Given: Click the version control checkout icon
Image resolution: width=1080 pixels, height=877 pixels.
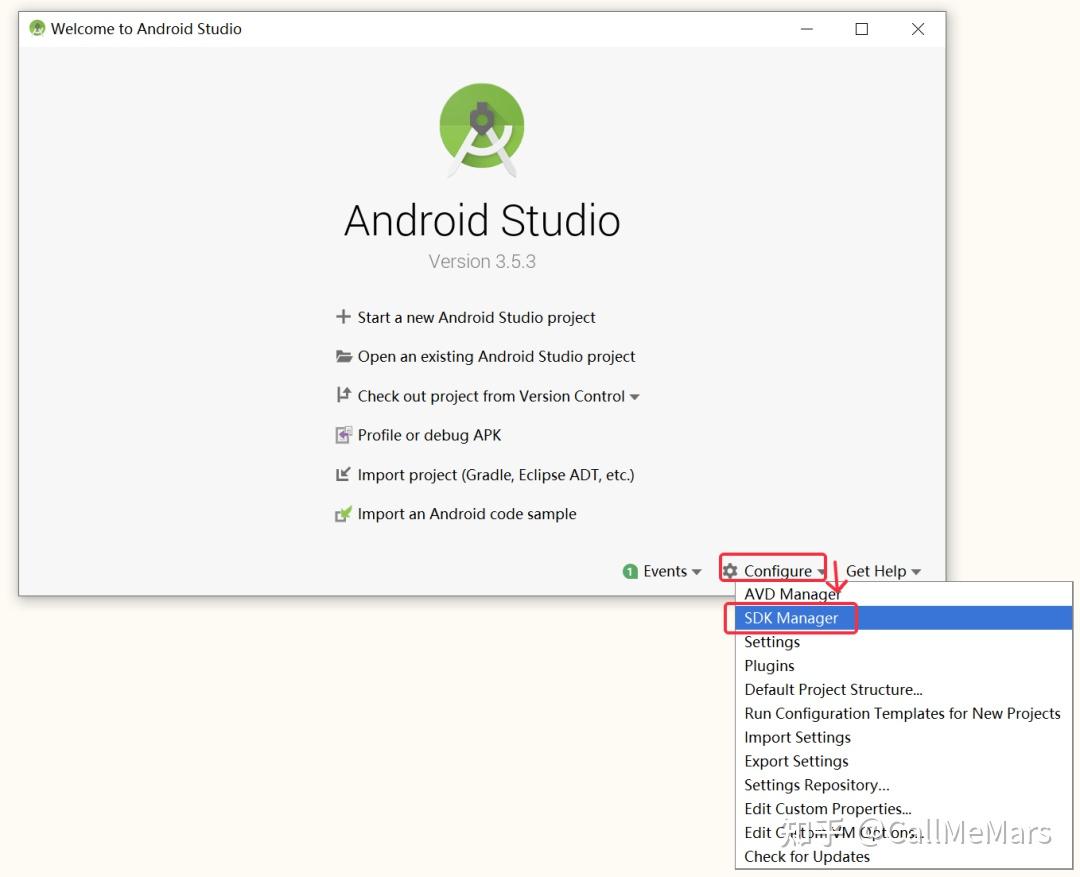Looking at the screenshot, I should pos(343,395).
